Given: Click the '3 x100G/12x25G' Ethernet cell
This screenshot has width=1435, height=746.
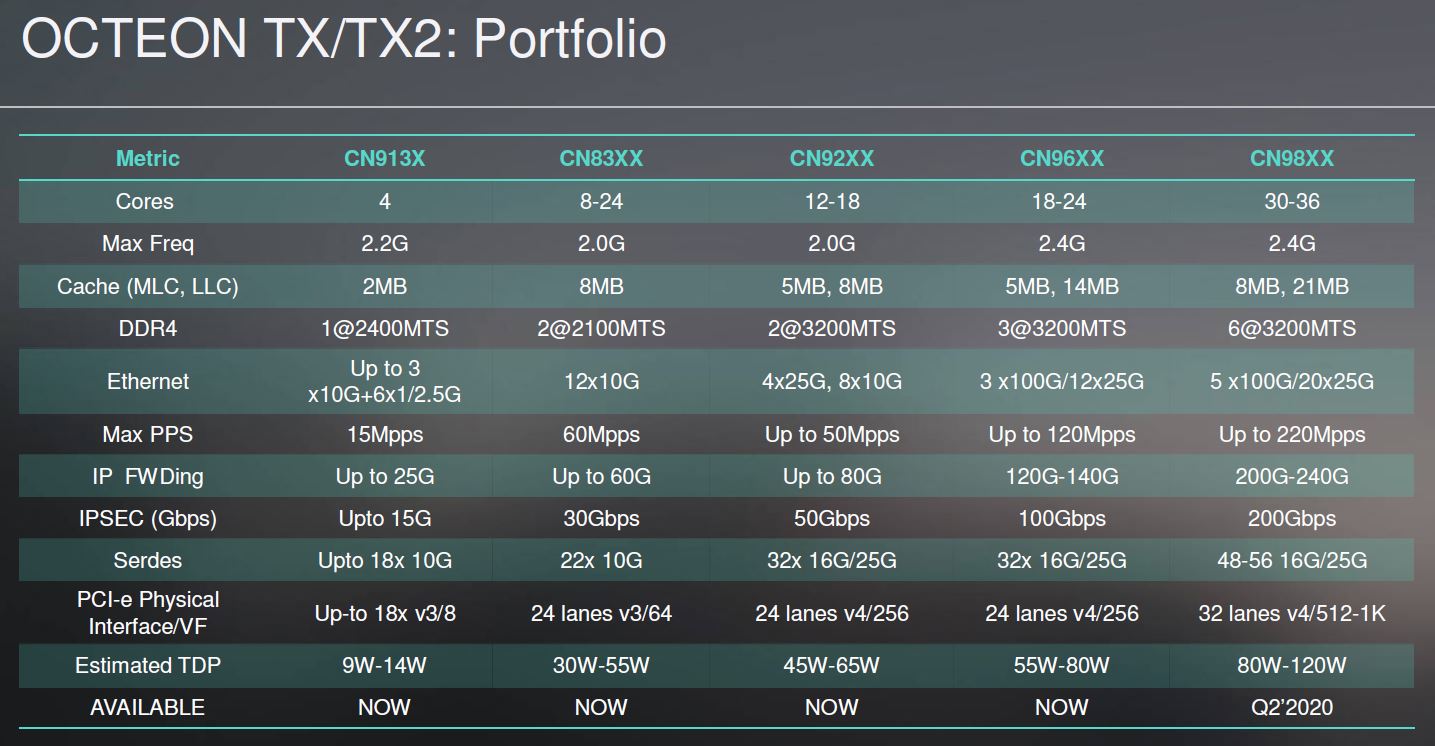Looking at the screenshot, I should 1062,381.
